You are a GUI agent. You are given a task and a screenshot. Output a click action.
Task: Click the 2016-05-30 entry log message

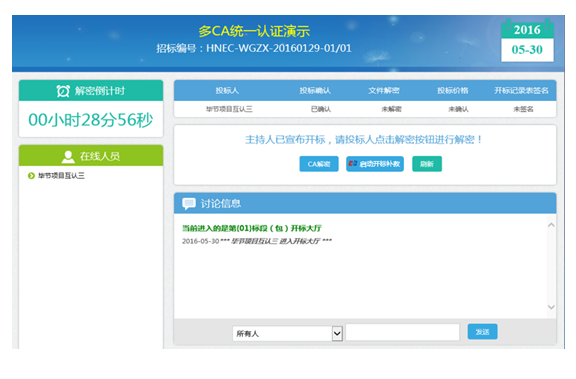(x=257, y=241)
